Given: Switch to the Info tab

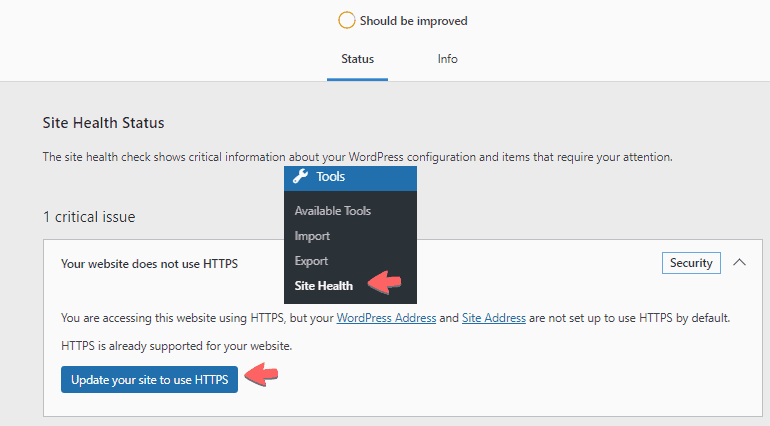Looking at the screenshot, I should click(447, 59).
